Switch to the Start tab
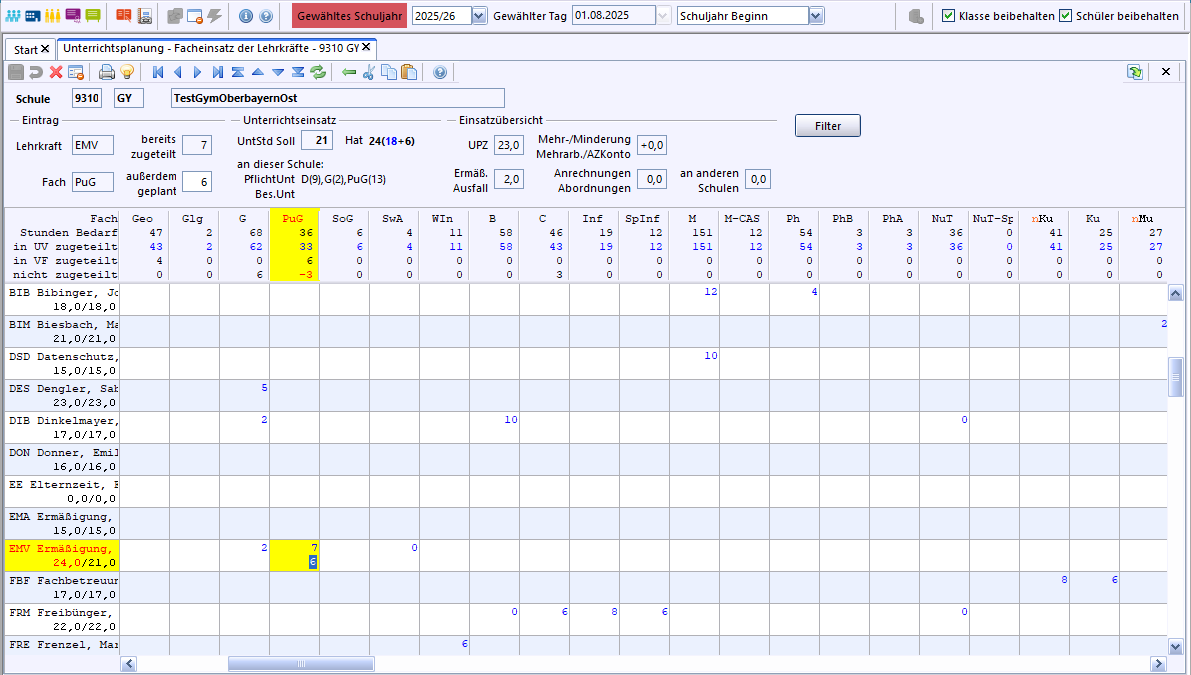 click(25, 49)
